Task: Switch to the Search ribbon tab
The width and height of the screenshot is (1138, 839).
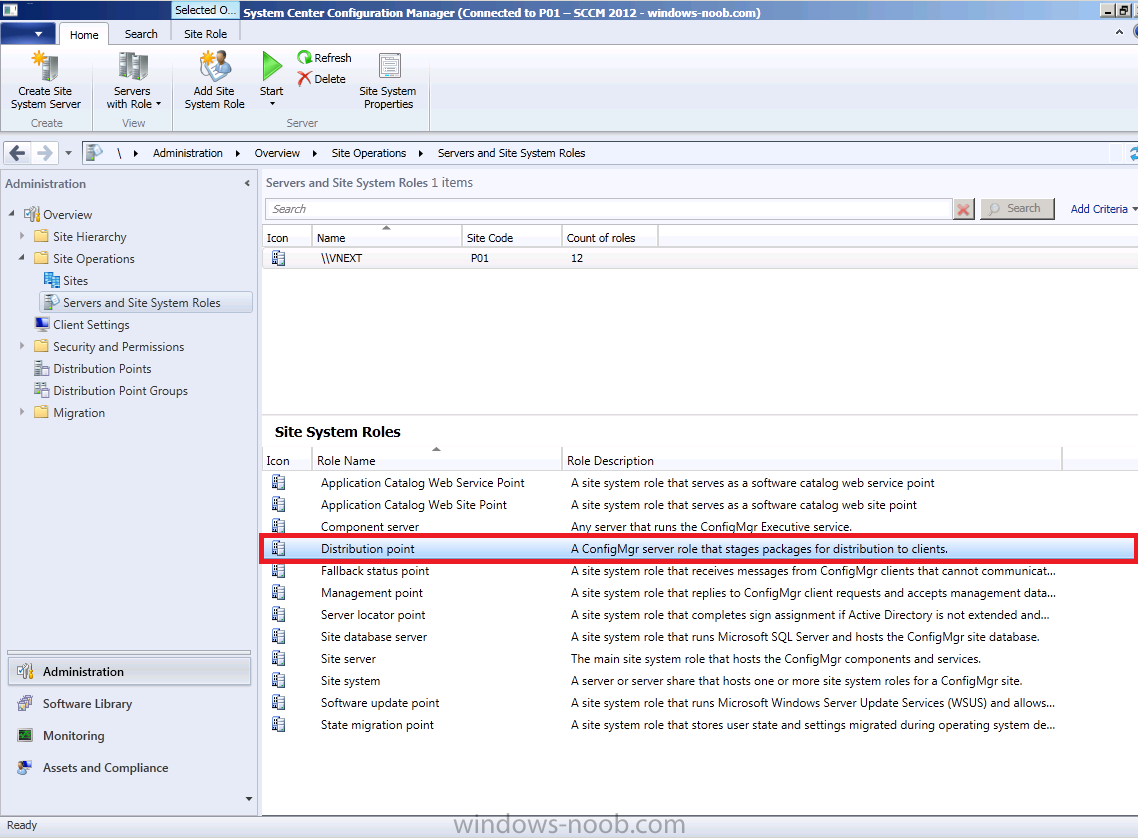Action: pos(141,34)
